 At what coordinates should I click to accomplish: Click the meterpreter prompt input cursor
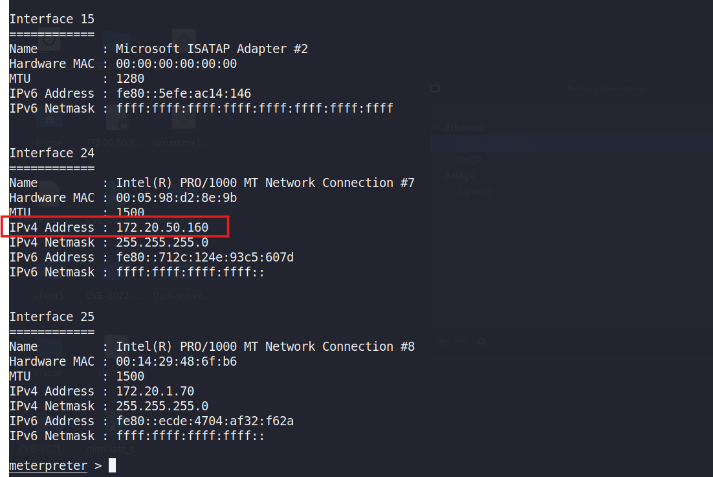[x=112, y=465]
